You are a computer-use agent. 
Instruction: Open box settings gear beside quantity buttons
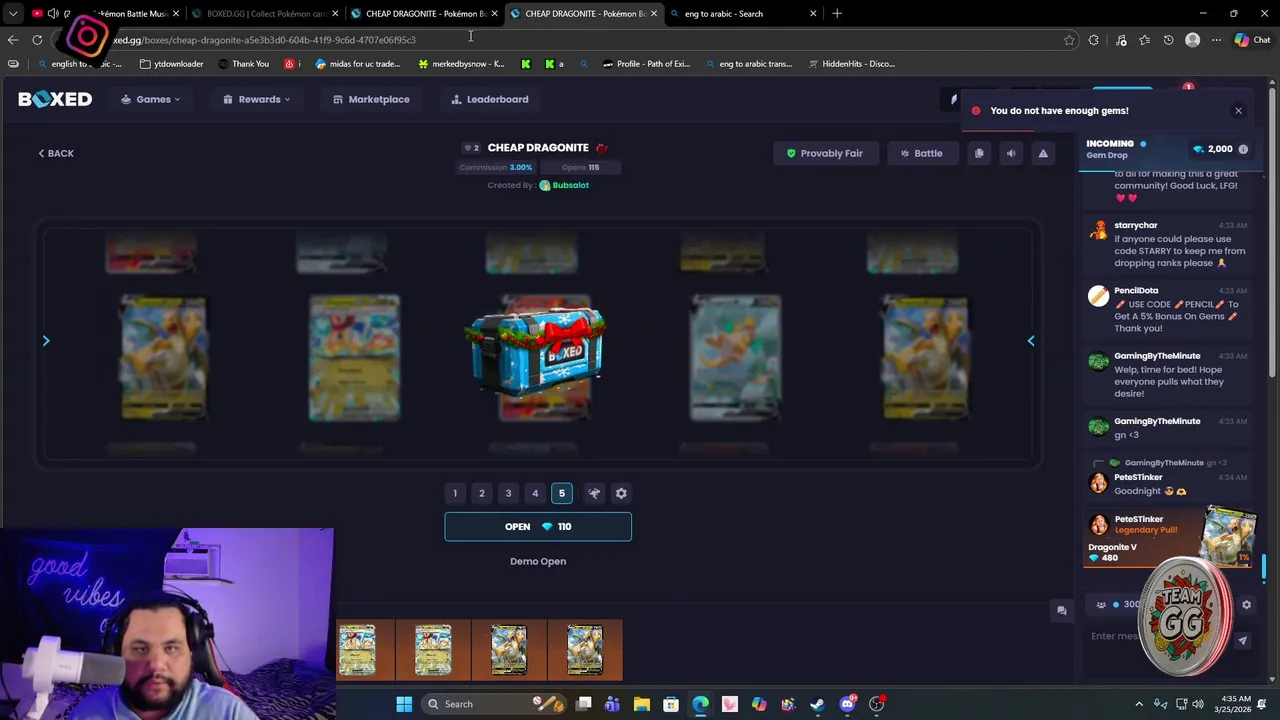[621, 493]
